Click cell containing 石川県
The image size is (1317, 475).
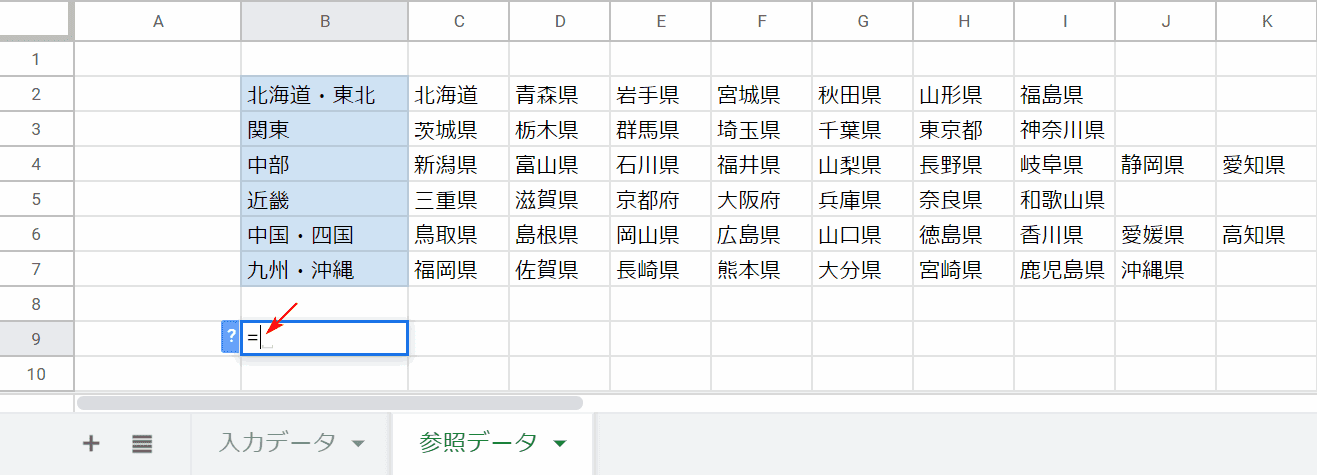(x=660, y=165)
